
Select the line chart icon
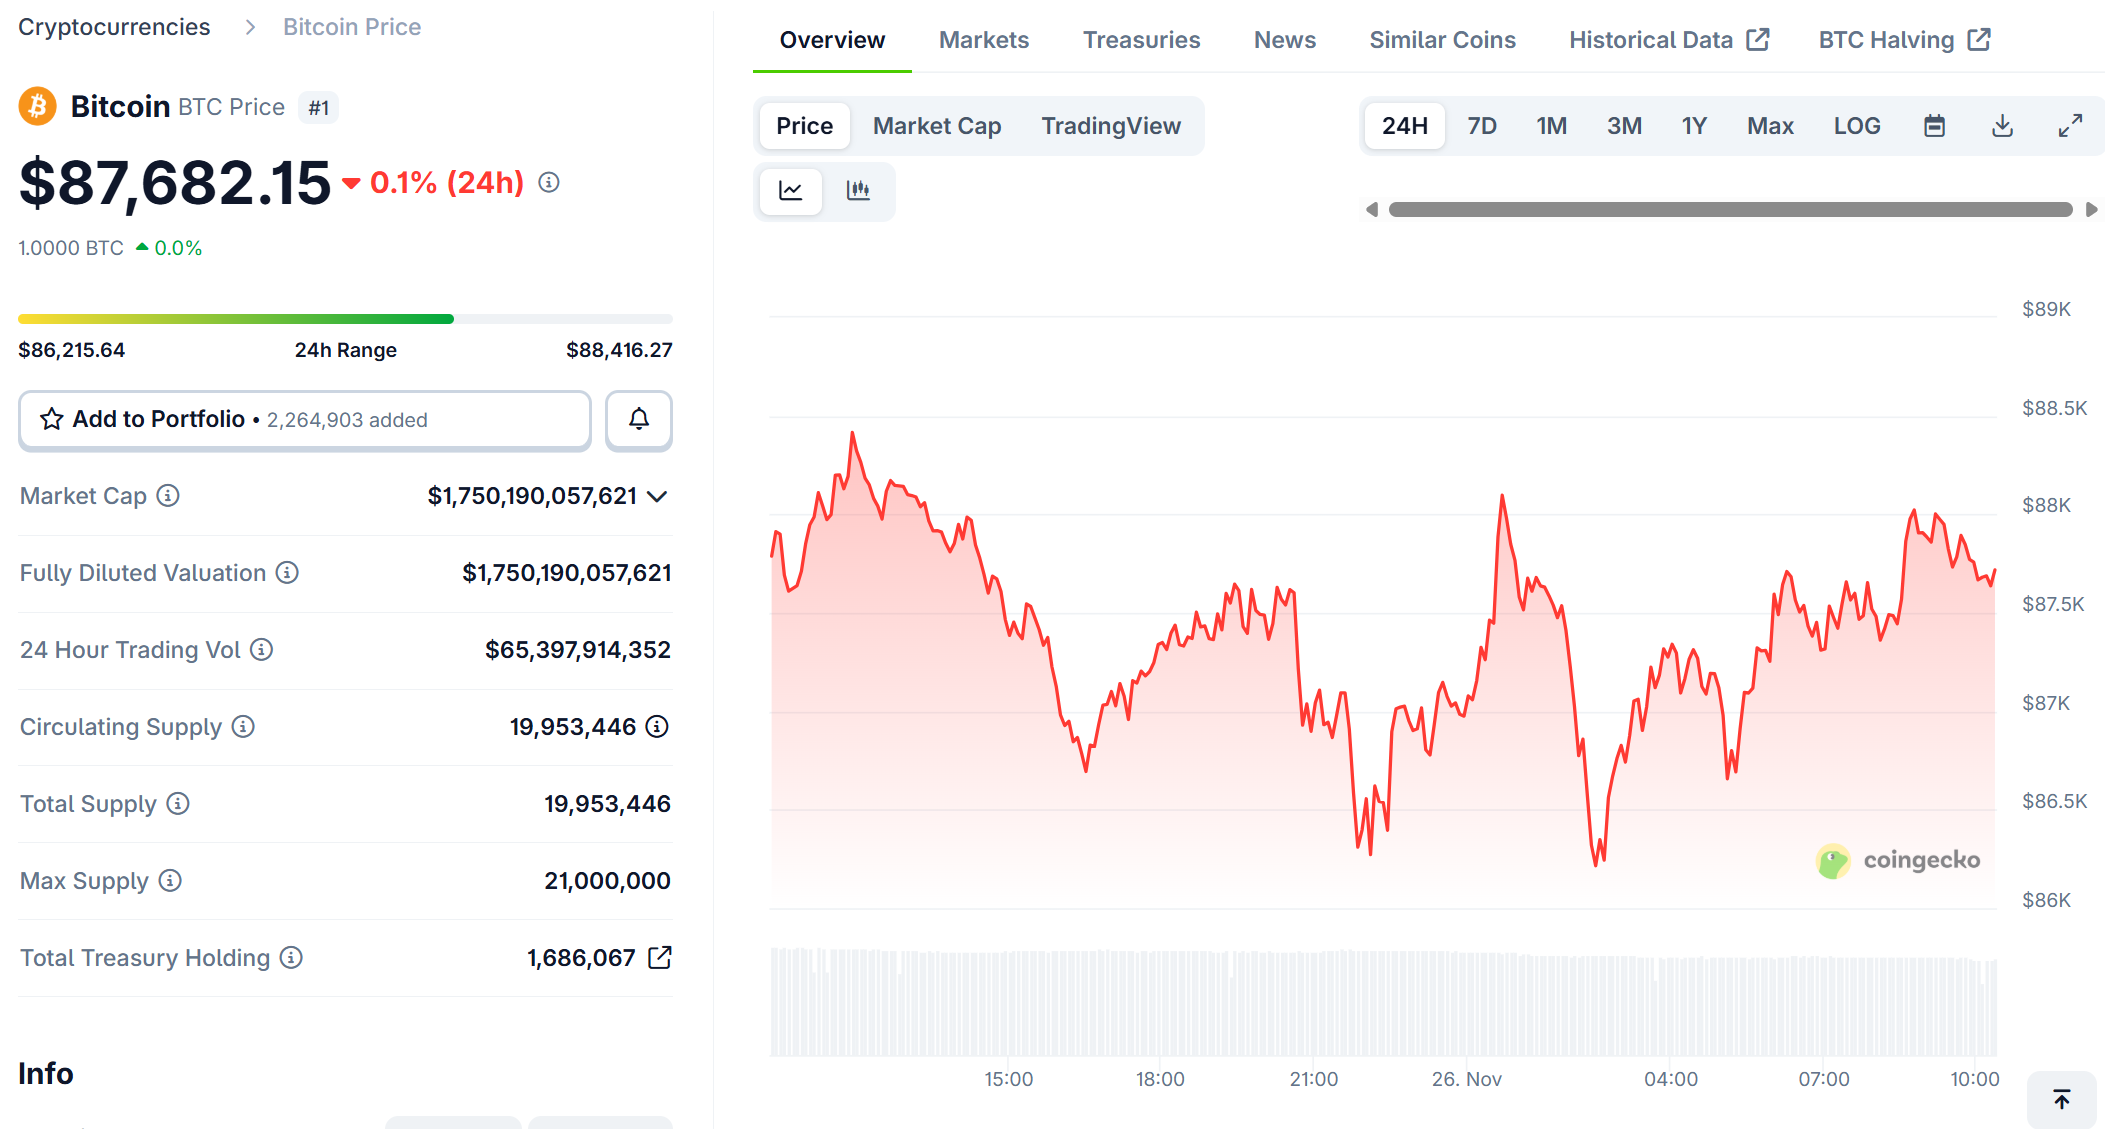tap(790, 191)
